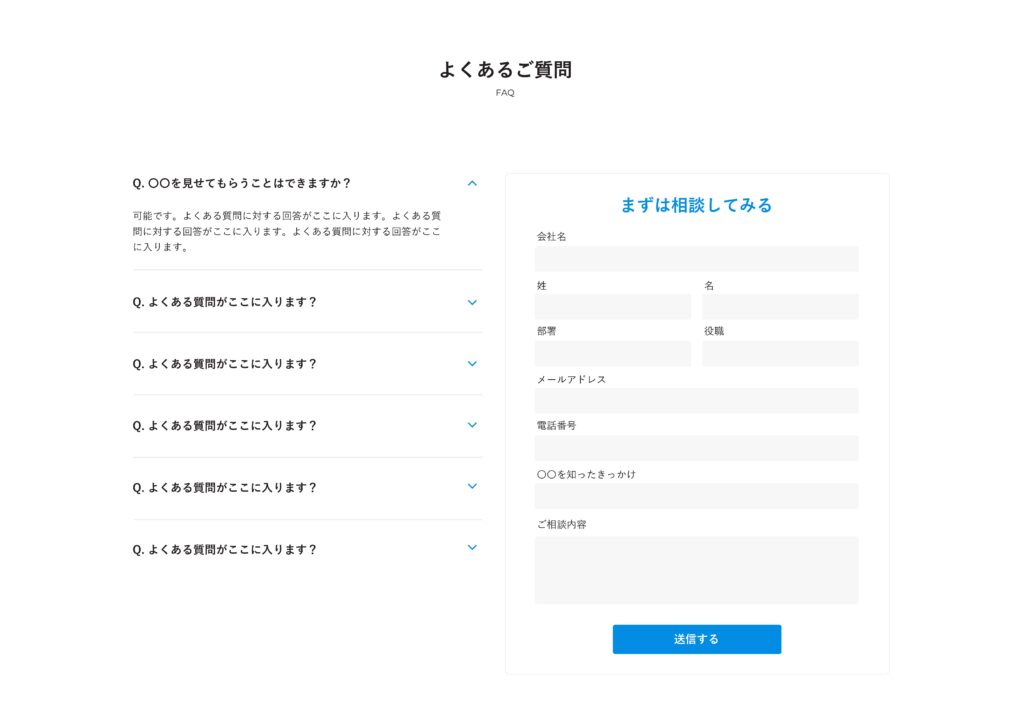The height and width of the screenshot is (718, 1024).
Task: Click the ○○を知ったきっかけ field
Action: (x=696, y=496)
